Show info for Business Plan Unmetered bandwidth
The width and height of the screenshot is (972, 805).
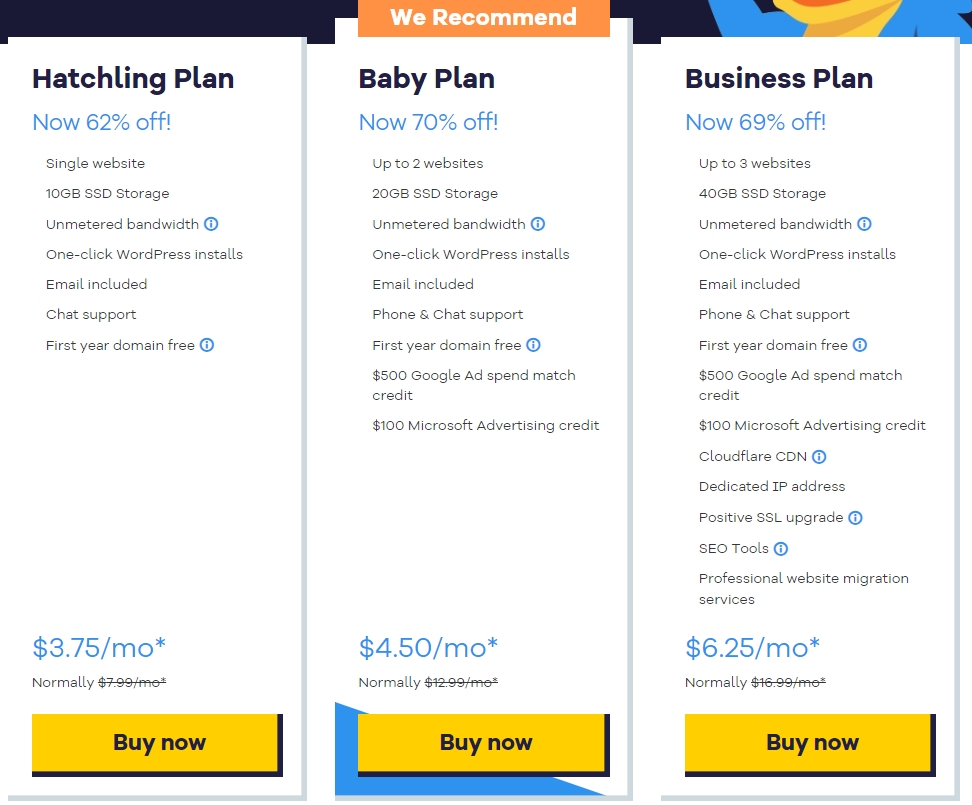coord(864,224)
